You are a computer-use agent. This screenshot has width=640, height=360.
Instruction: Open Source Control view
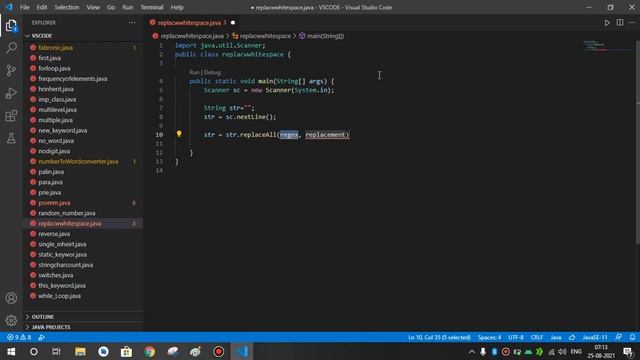point(11,70)
